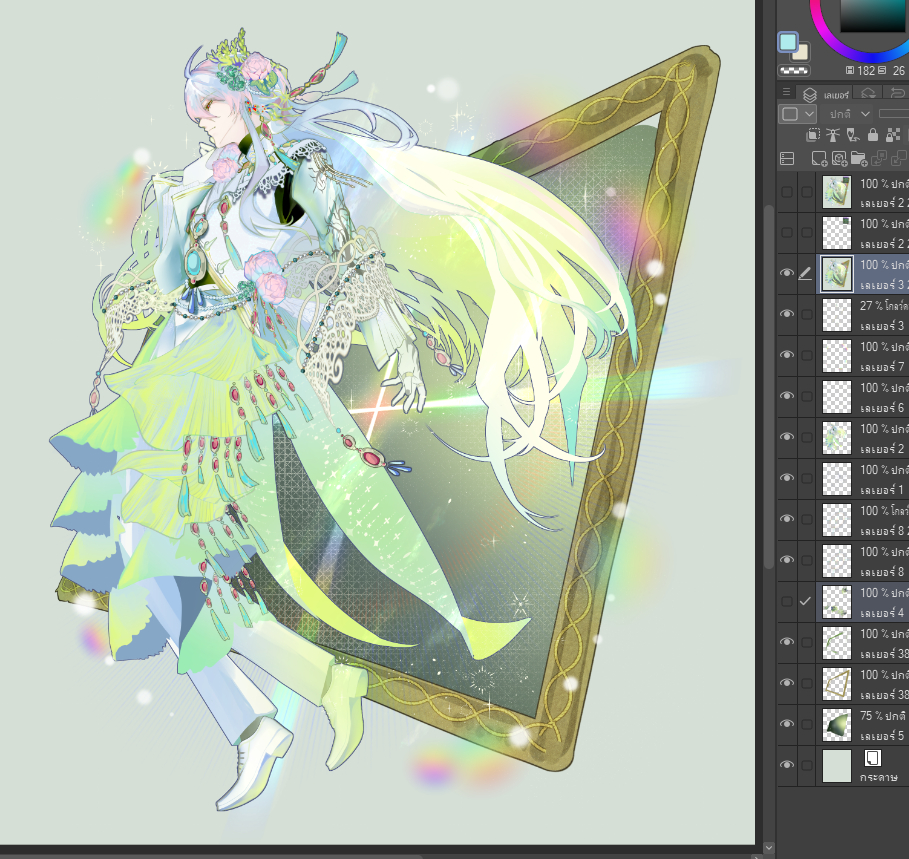
Task: Create a new layer folder
Action: point(859,158)
